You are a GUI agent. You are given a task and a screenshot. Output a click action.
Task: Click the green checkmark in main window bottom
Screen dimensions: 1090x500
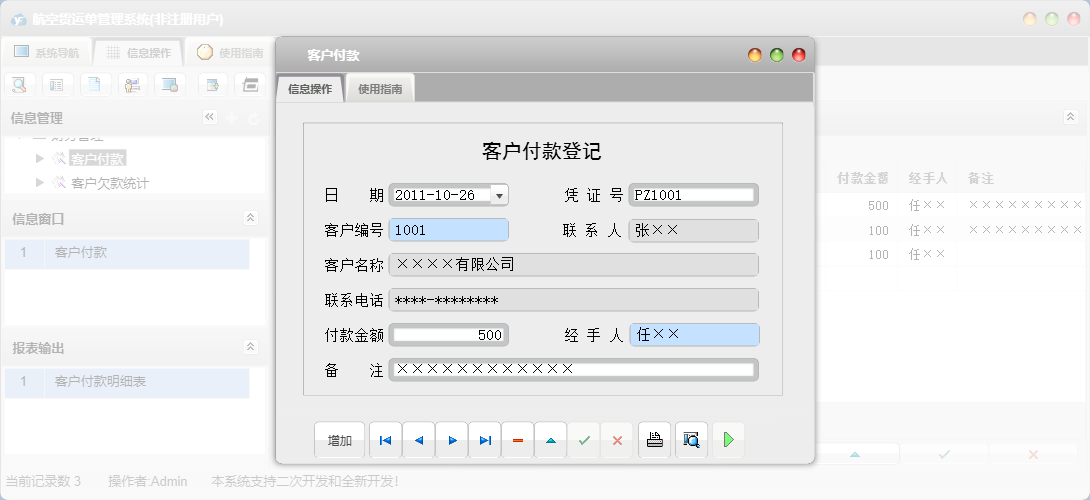point(944,454)
